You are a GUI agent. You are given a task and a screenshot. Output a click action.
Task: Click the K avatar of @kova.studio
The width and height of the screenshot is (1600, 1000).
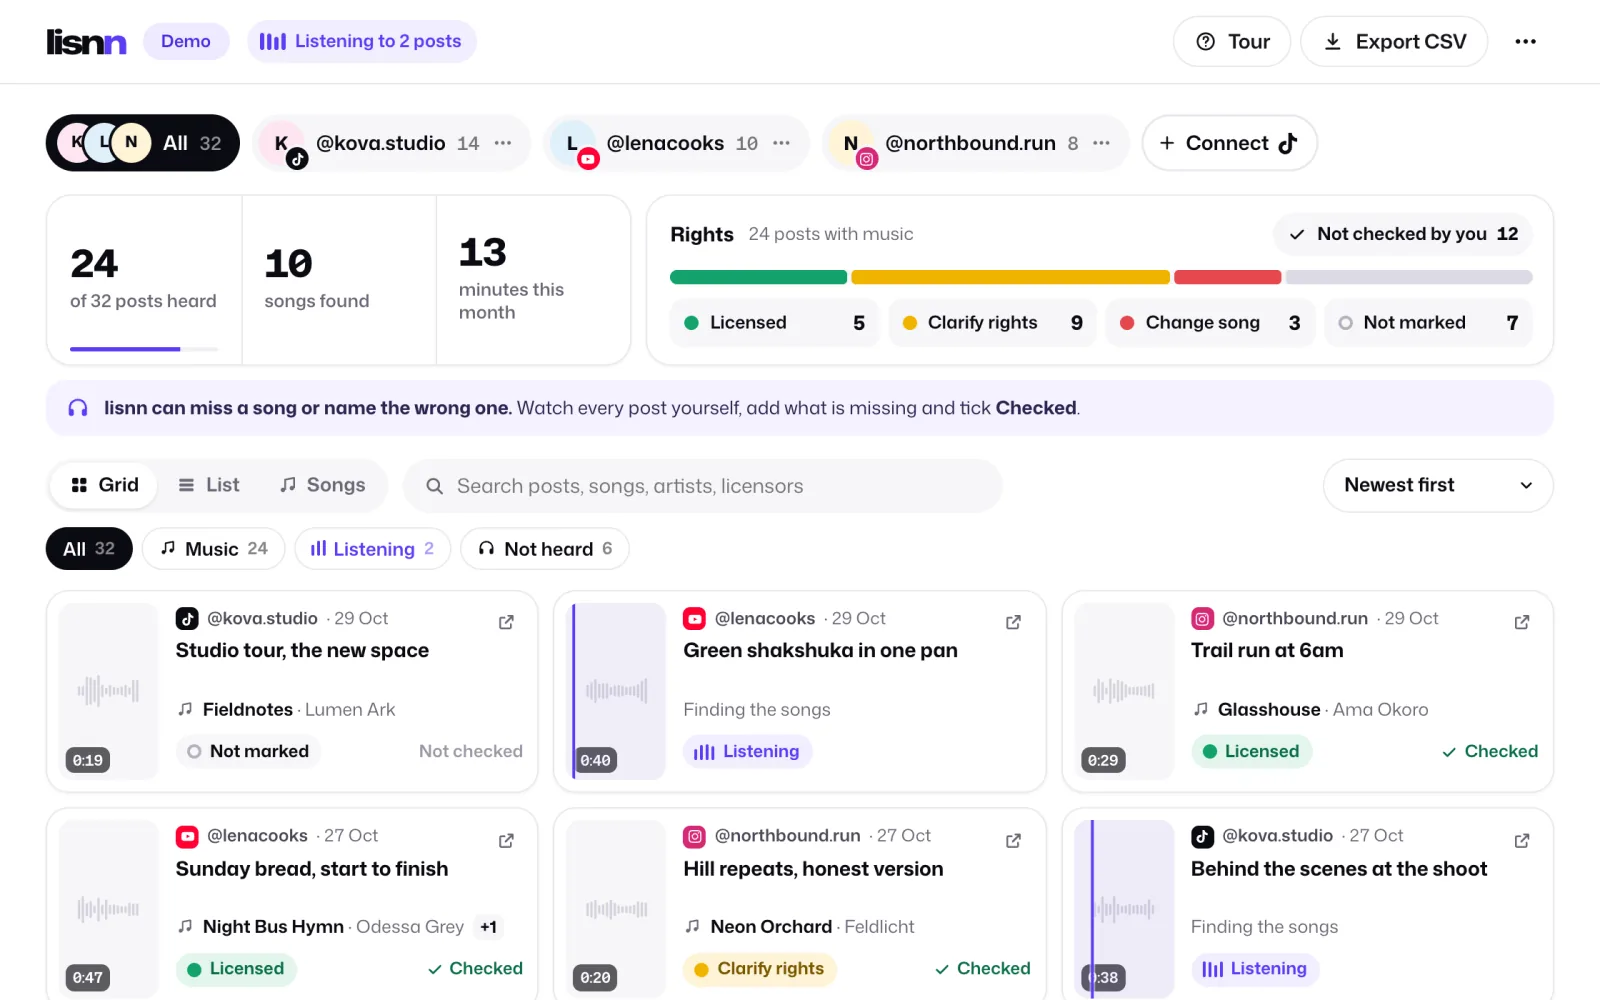click(x=282, y=143)
